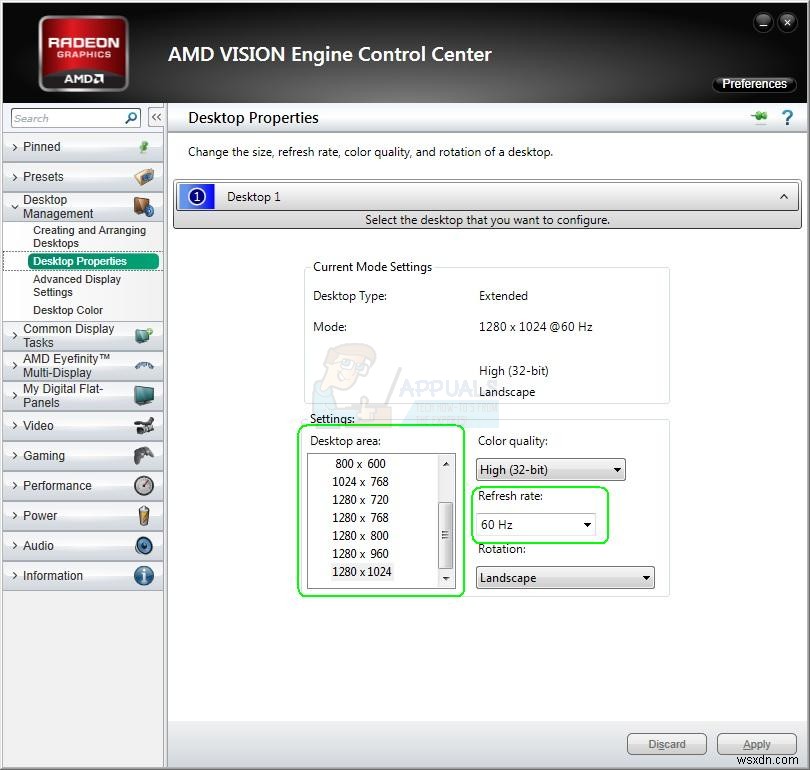The height and width of the screenshot is (770, 810).
Task: Click the resolution list scroll up arrow
Action: [x=446, y=464]
